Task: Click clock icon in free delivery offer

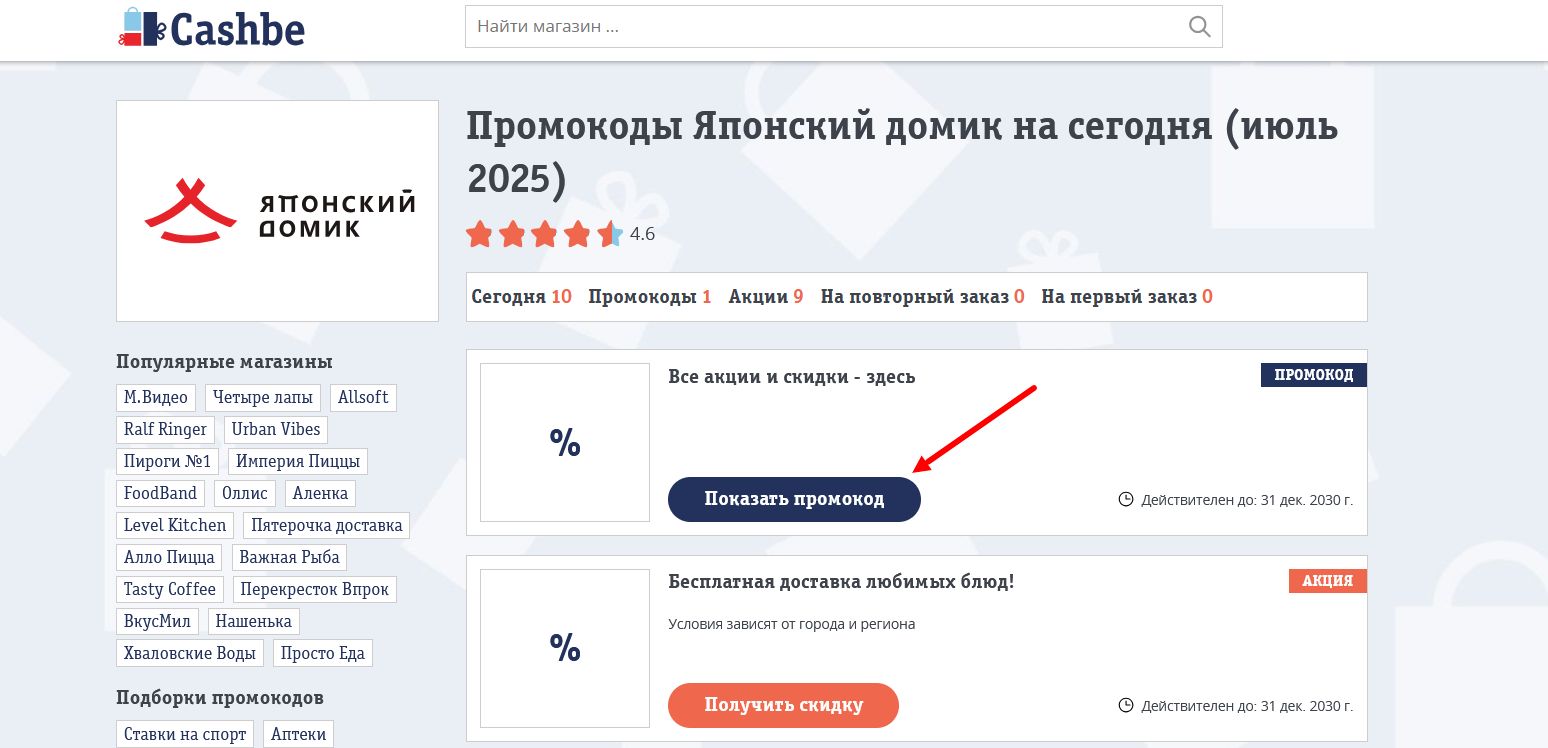Action: click(1126, 705)
